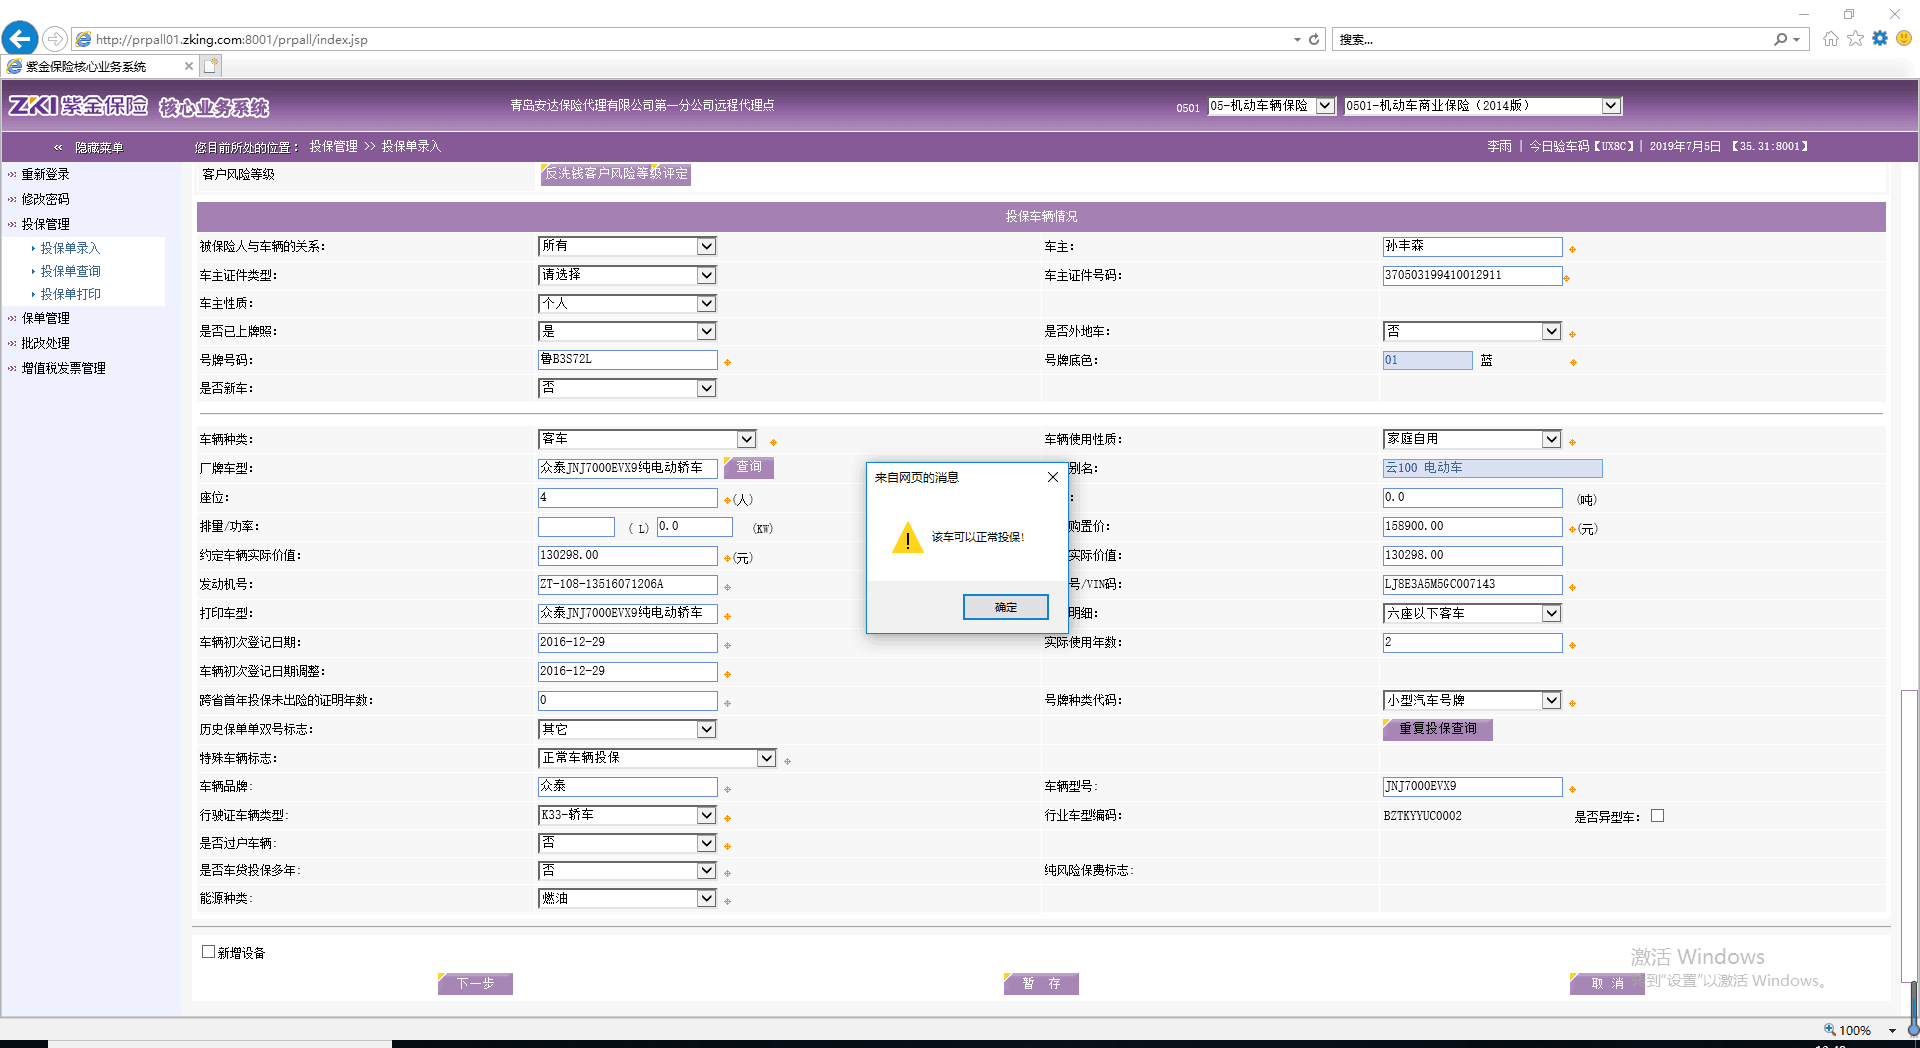
Task: Click the zoom level magnifier icon
Action: [x=1829, y=1030]
